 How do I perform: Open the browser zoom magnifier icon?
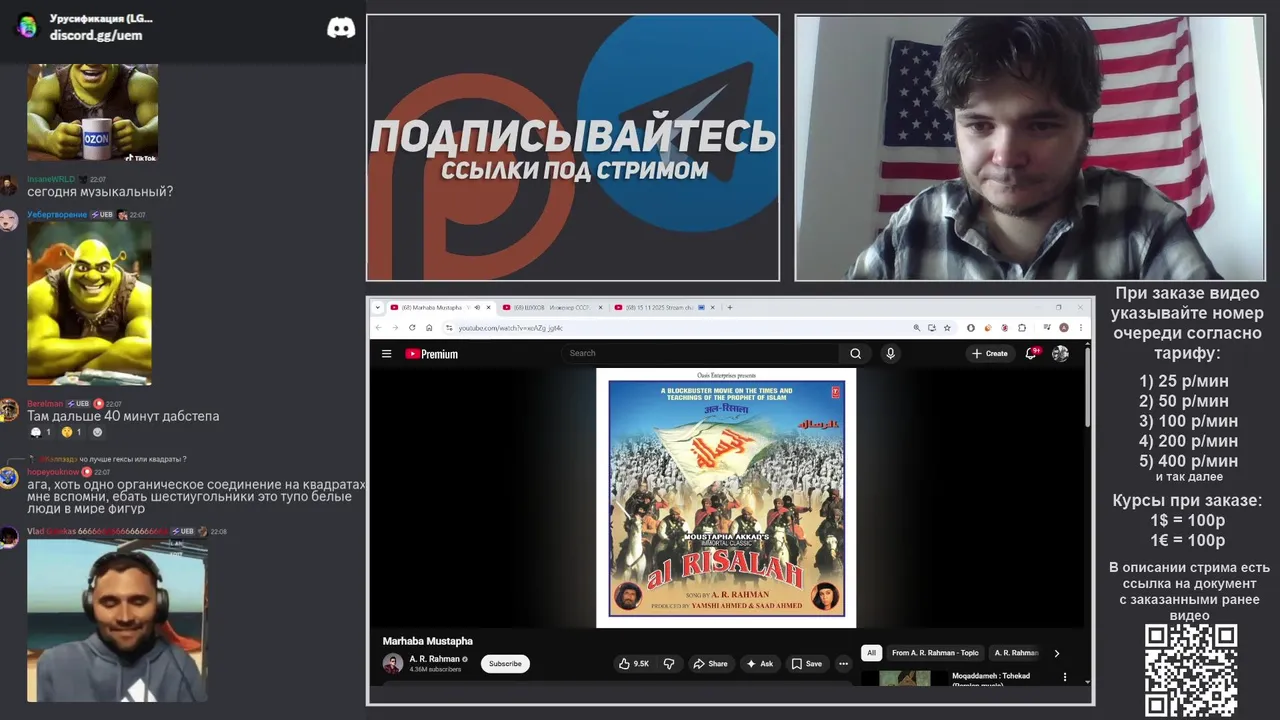(x=916, y=328)
